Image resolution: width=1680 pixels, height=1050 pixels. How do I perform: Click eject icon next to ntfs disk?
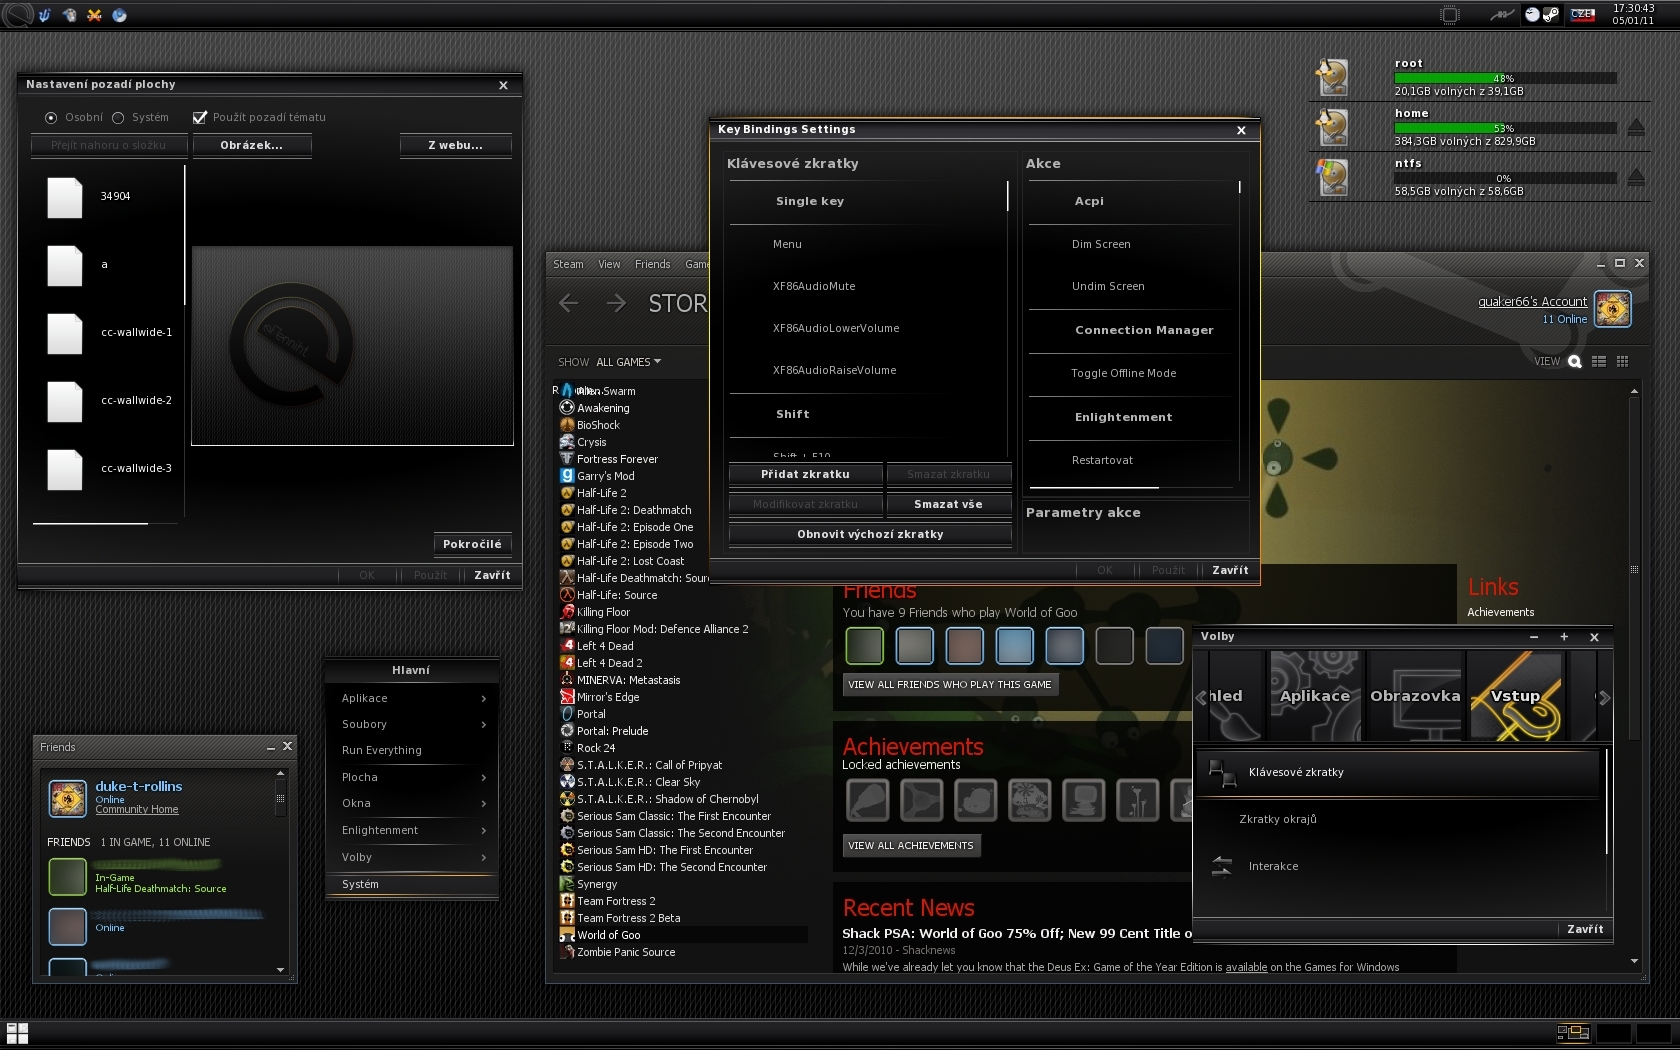(1636, 177)
